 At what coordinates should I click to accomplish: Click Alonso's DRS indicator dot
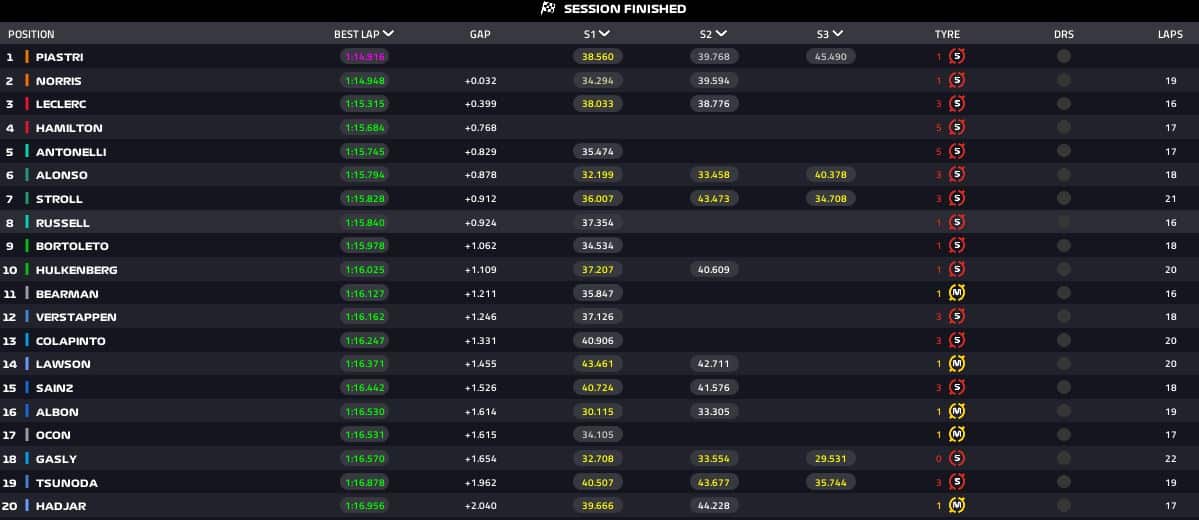[x=1064, y=174]
